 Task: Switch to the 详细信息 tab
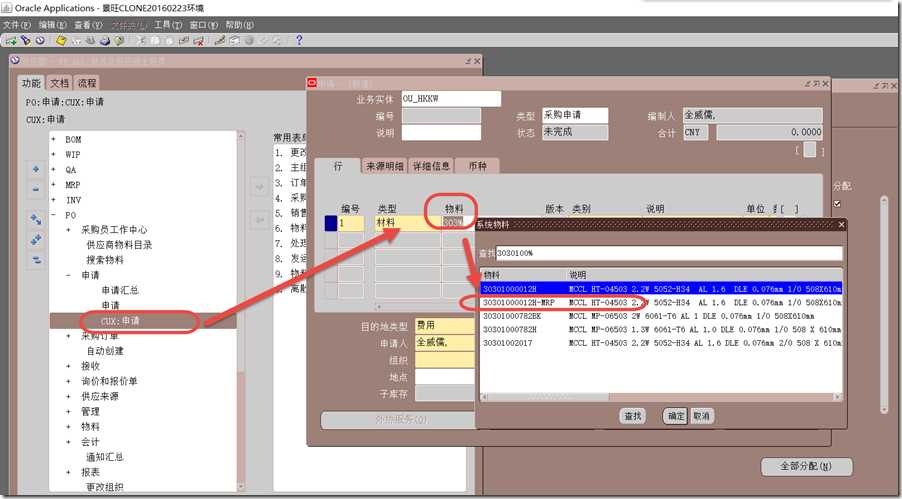pyautogui.click(x=431, y=166)
